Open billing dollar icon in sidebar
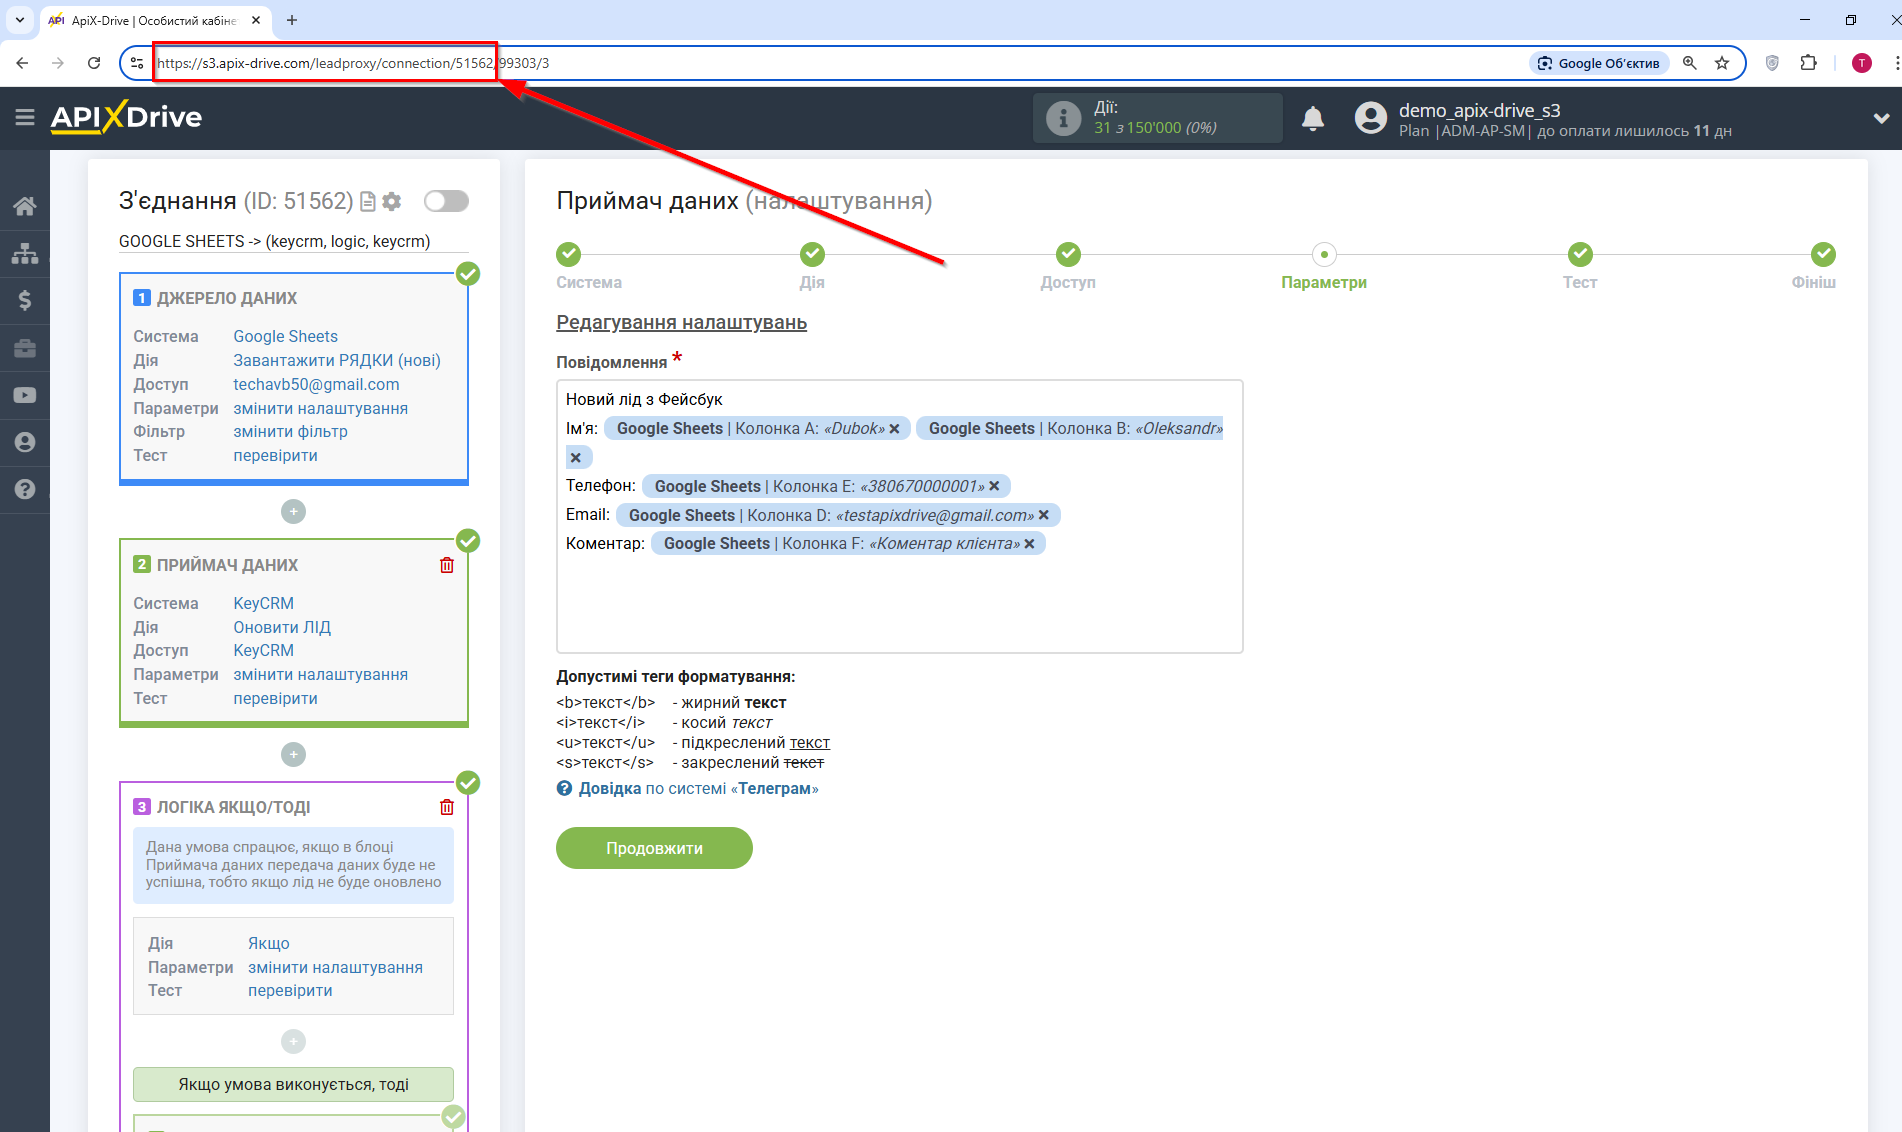The image size is (1902, 1132). (x=25, y=300)
